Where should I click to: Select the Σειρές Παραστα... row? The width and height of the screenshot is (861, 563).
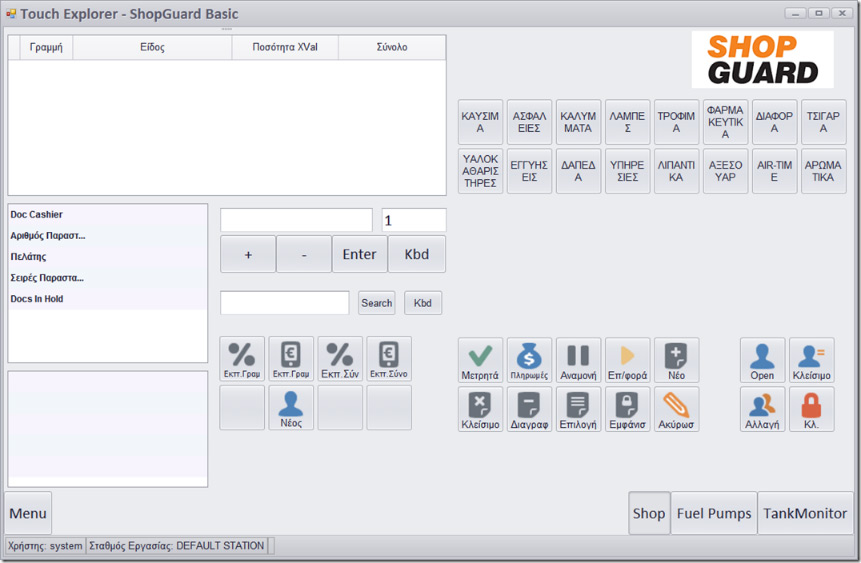[x=108, y=278]
